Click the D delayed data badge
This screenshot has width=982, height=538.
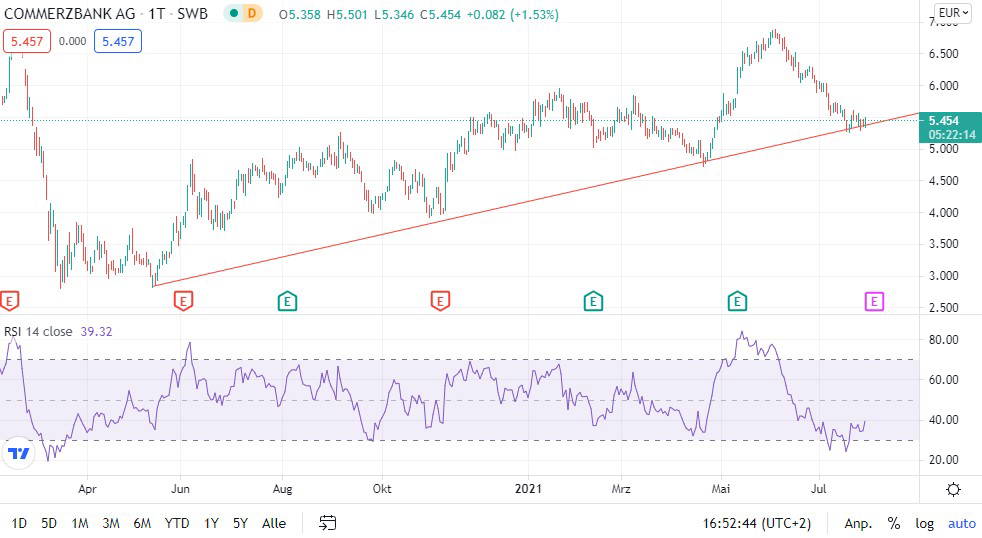tap(252, 13)
